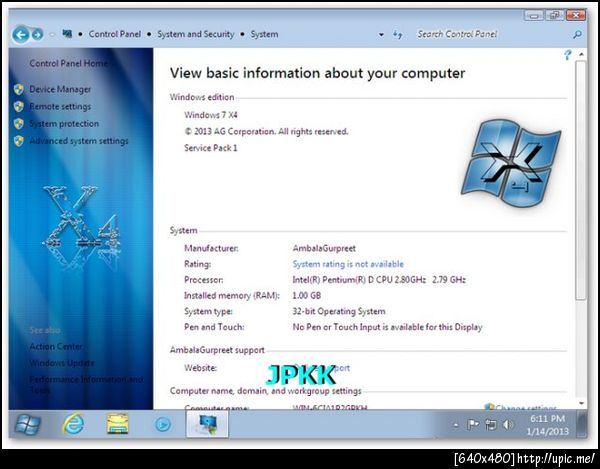Click 'Windows 7 X4' edition text
The width and height of the screenshot is (600, 469).
[211, 115]
